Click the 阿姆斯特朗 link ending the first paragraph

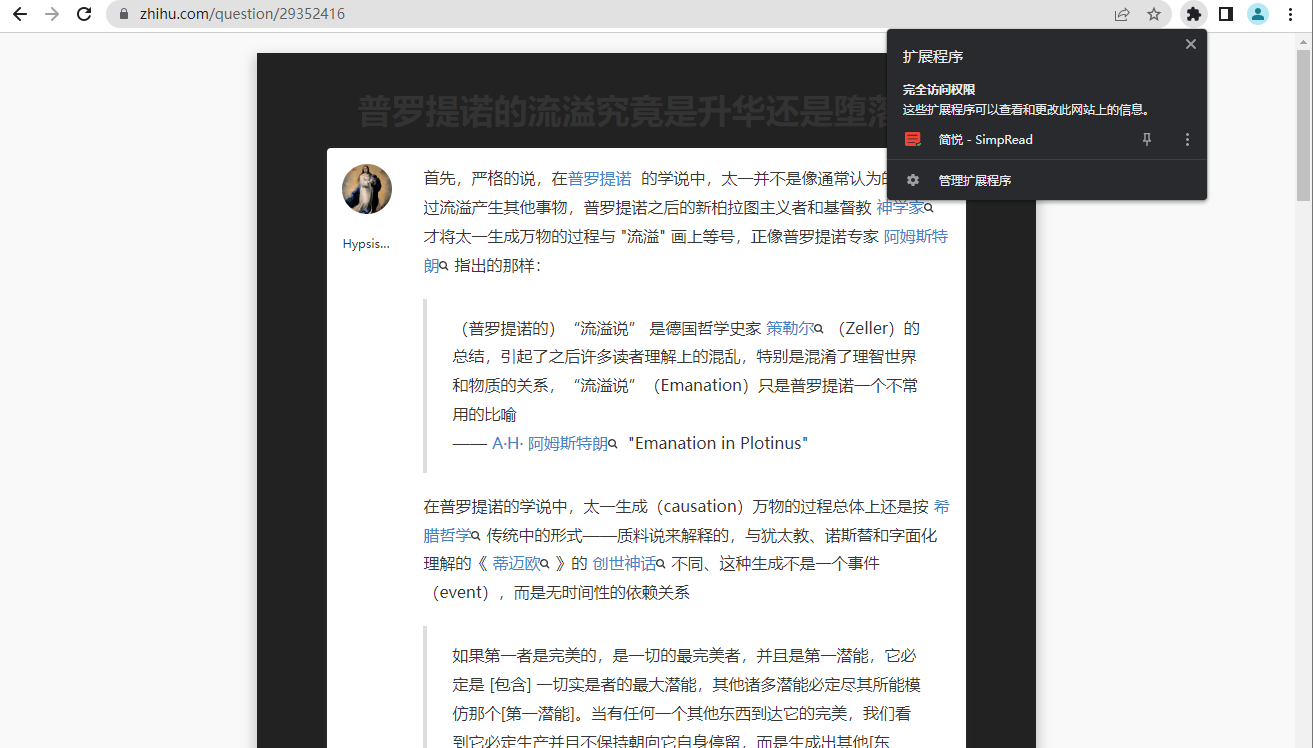685,251
